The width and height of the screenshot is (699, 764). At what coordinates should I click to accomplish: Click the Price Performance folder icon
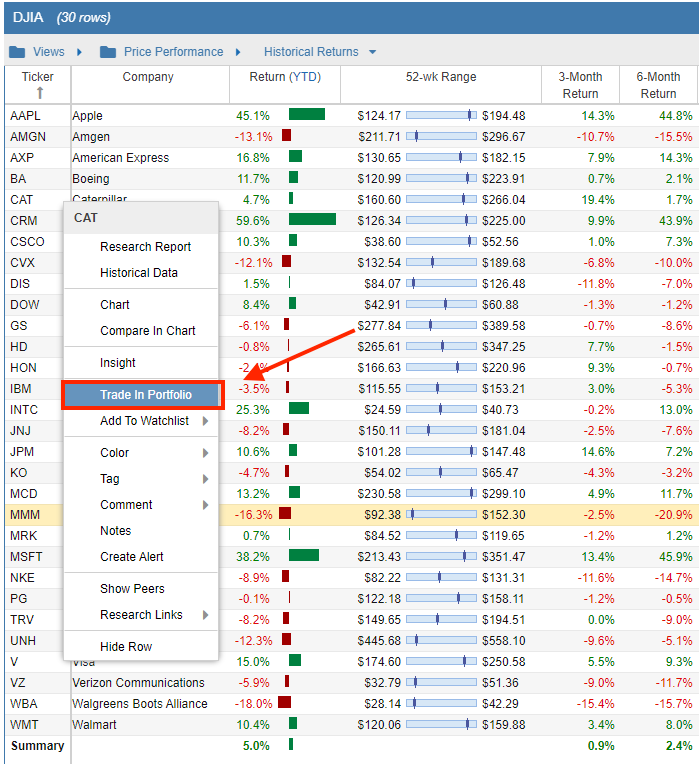[108, 52]
